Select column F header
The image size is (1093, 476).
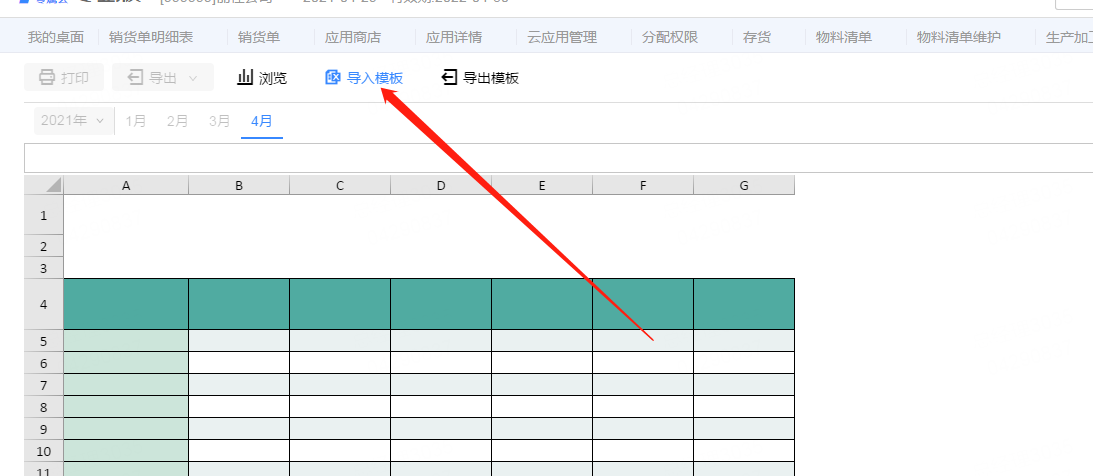(643, 185)
